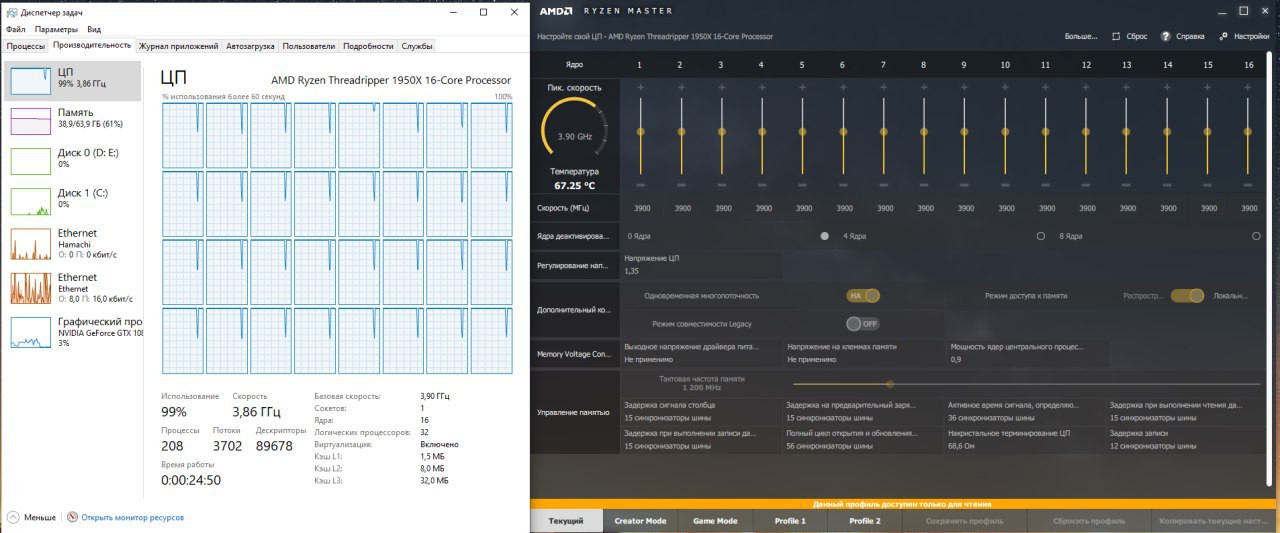Switch to Автозагрузка tab
This screenshot has width=1280, height=533.
pos(251,46)
